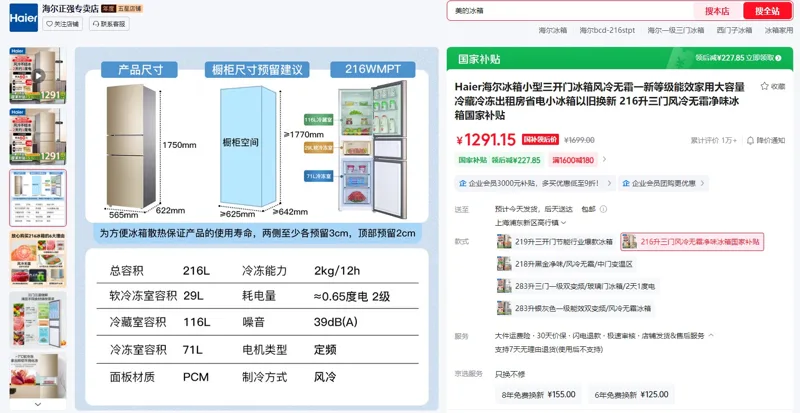Viewport: 800px width, 413px height.
Task: Click the 累计评价 1万+ reviews link
Action: 714,140
